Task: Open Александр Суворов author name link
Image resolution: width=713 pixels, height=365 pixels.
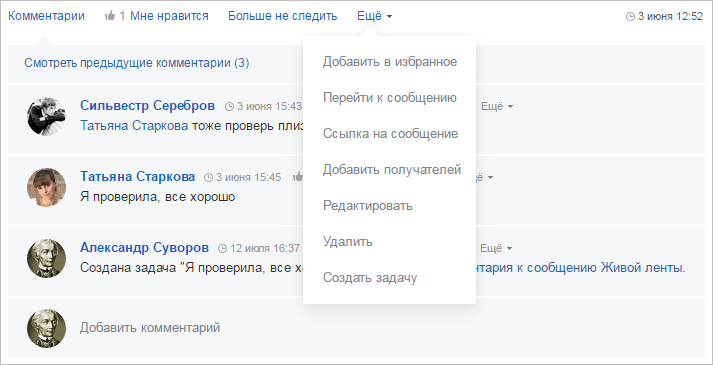Action: 144,248
